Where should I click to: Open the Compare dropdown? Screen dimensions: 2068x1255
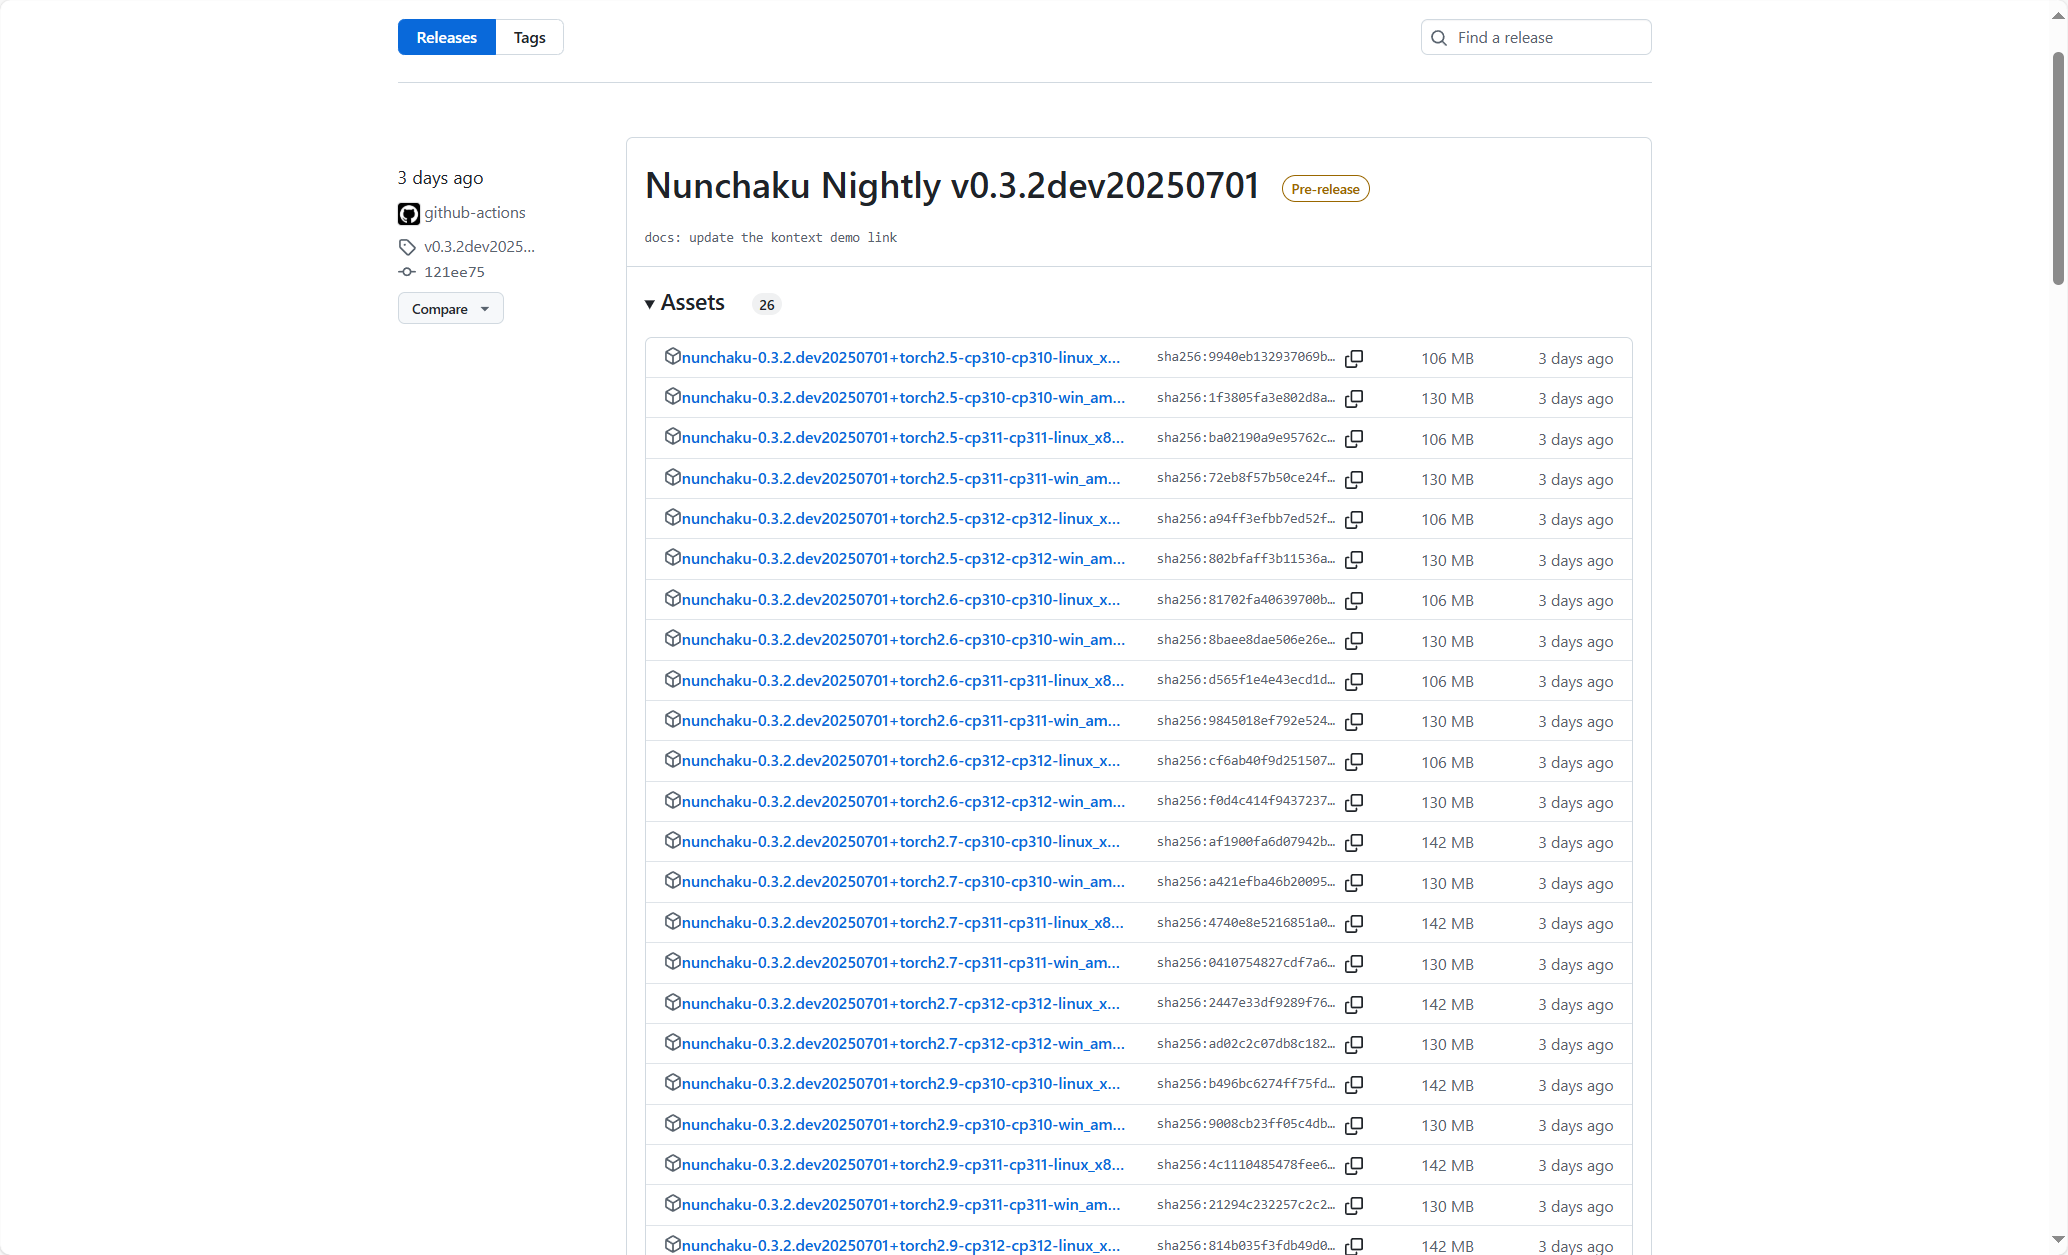pyautogui.click(x=450, y=309)
